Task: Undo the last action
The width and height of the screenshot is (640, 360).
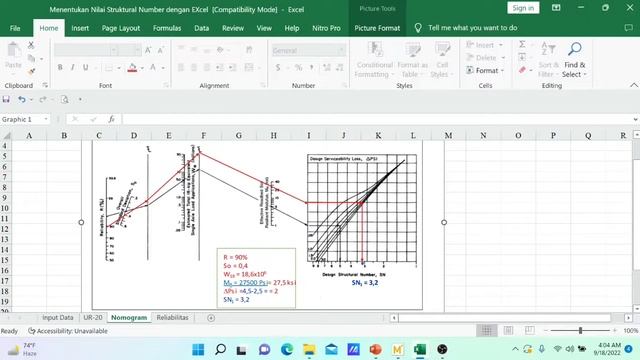Action: tap(21, 99)
